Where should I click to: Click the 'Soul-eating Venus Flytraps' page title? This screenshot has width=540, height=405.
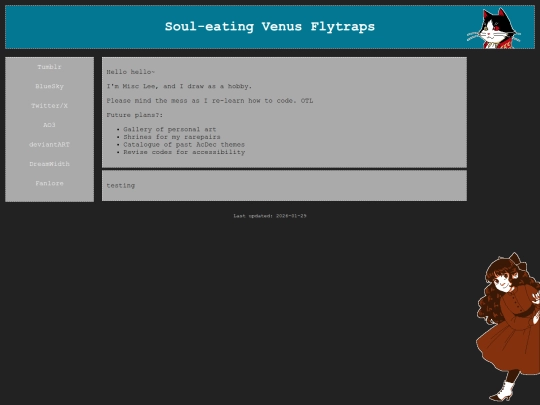pyautogui.click(x=270, y=27)
